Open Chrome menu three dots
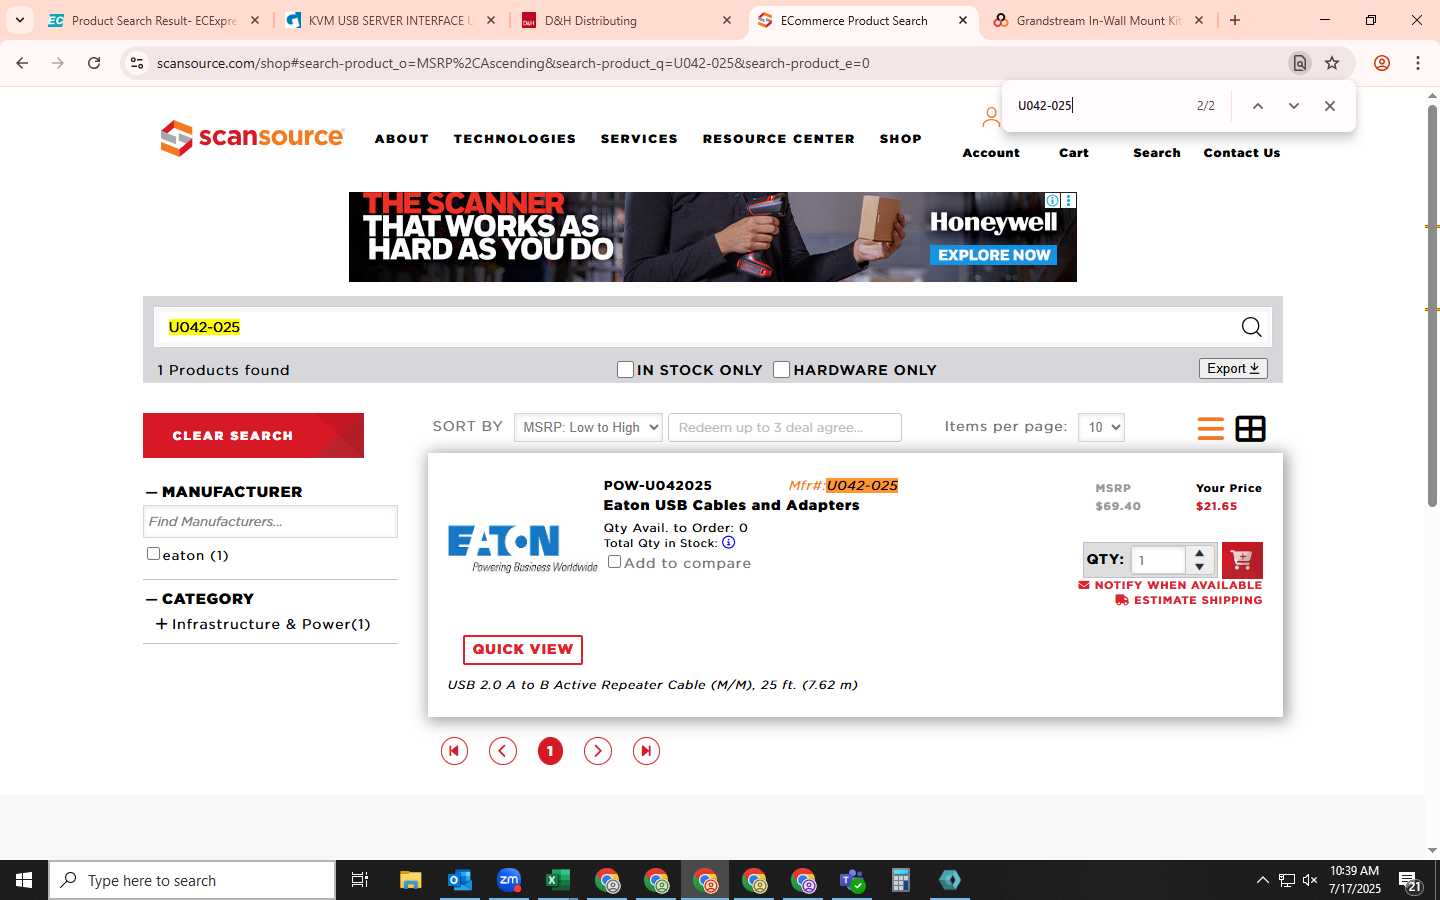Screen dimensions: 1440x900 click(x=1418, y=63)
